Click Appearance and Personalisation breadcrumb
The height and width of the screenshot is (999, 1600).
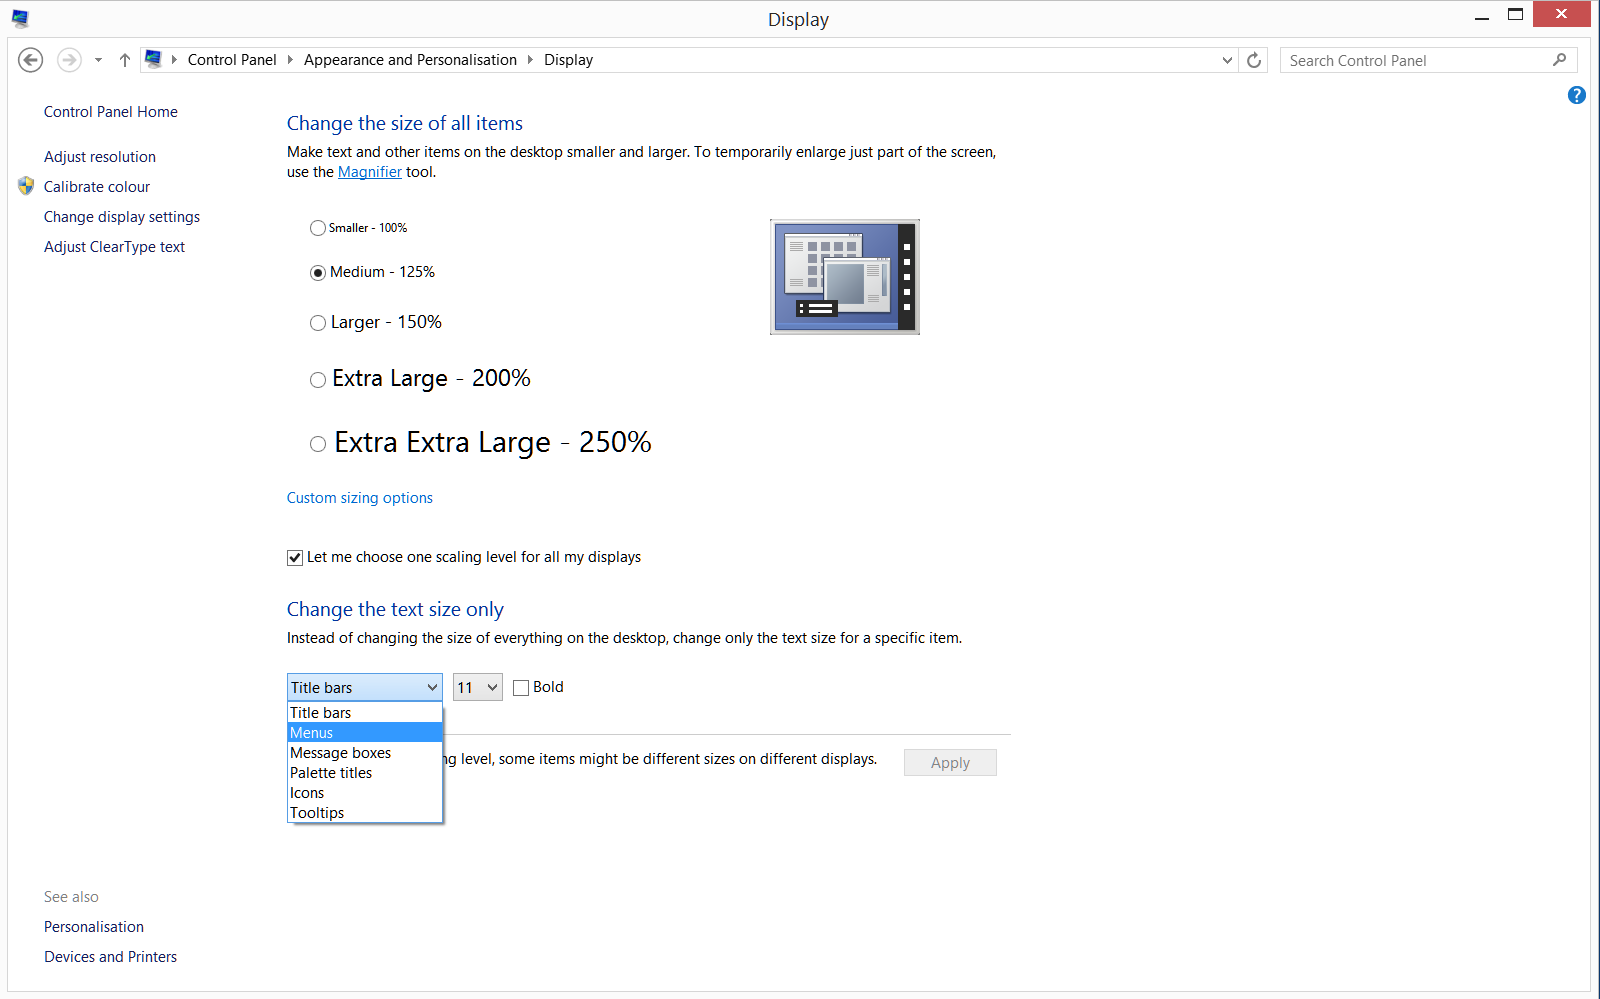(410, 60)
